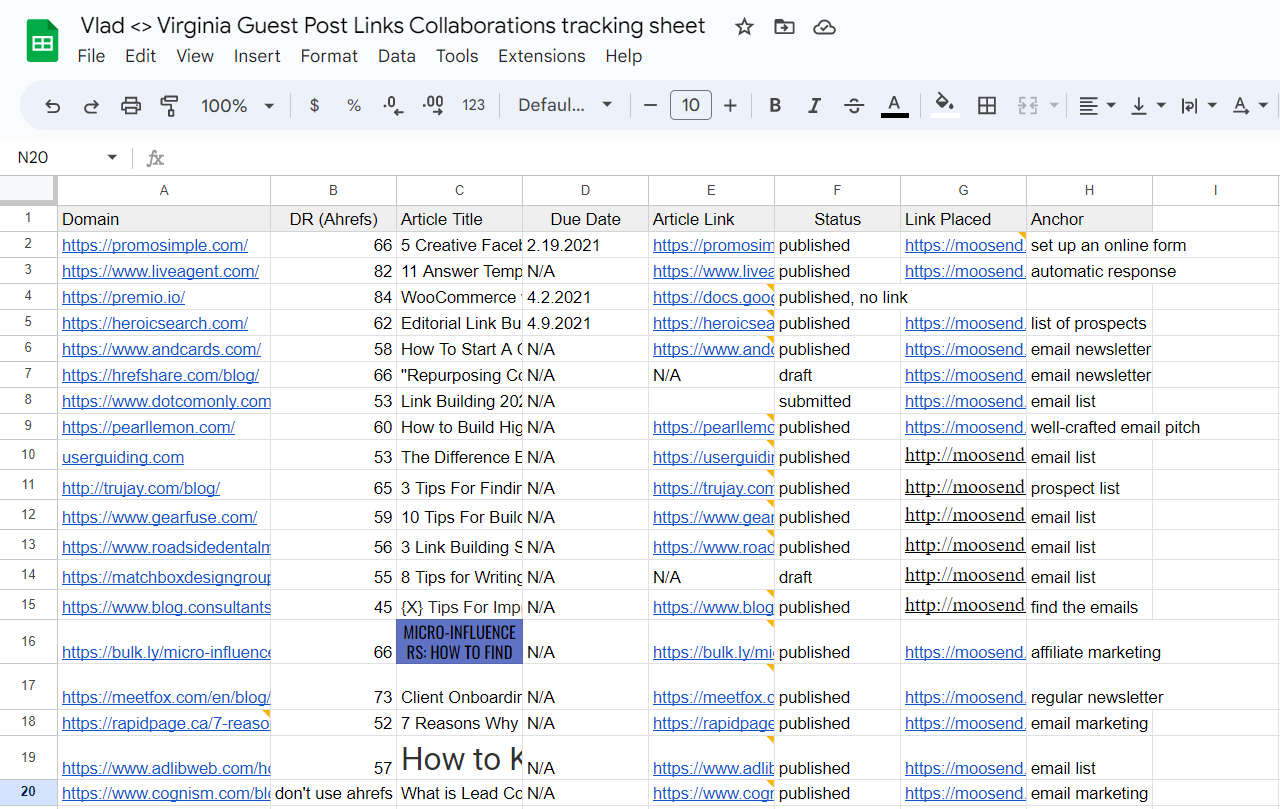This screenshot has height=809, width=1280.
Task: Open the promosimple.com domain link
Action: click(155, 245)
